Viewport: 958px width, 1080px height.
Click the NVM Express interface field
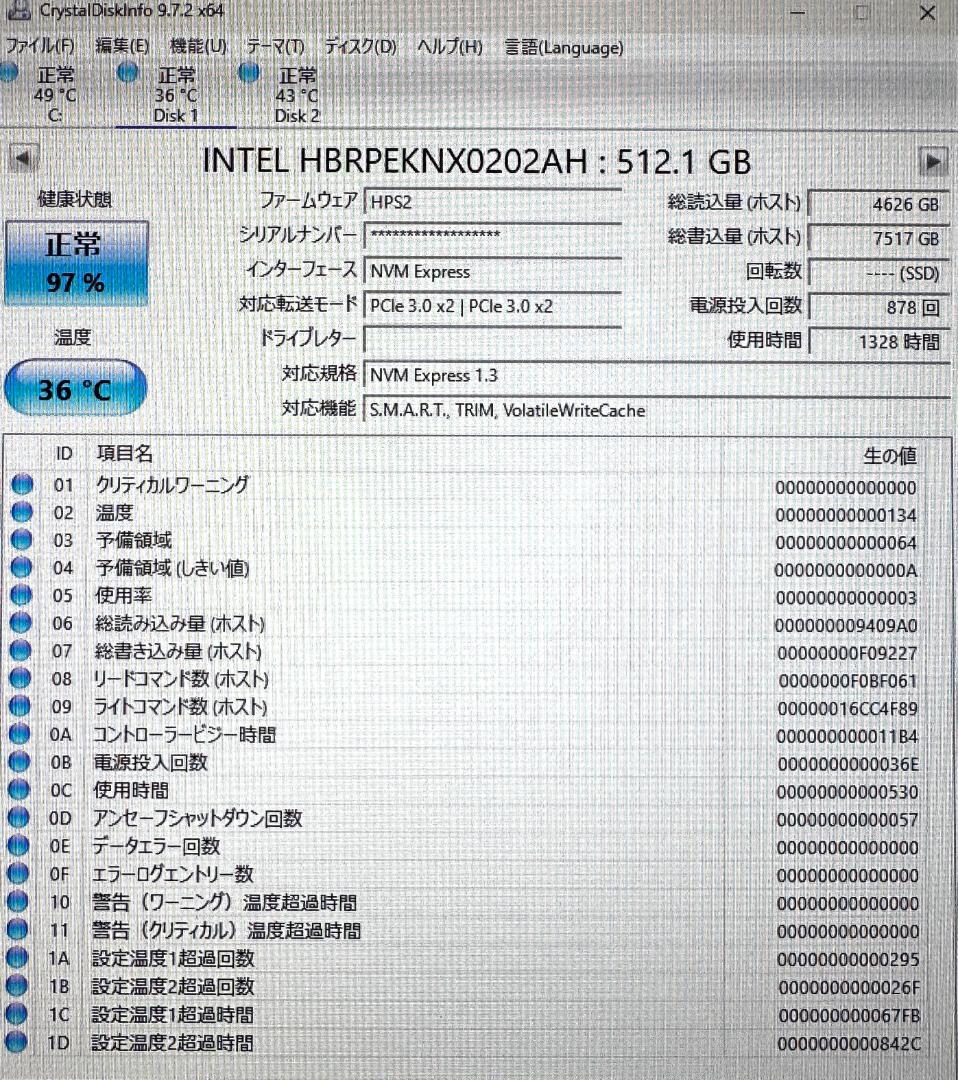pos(492,271)
